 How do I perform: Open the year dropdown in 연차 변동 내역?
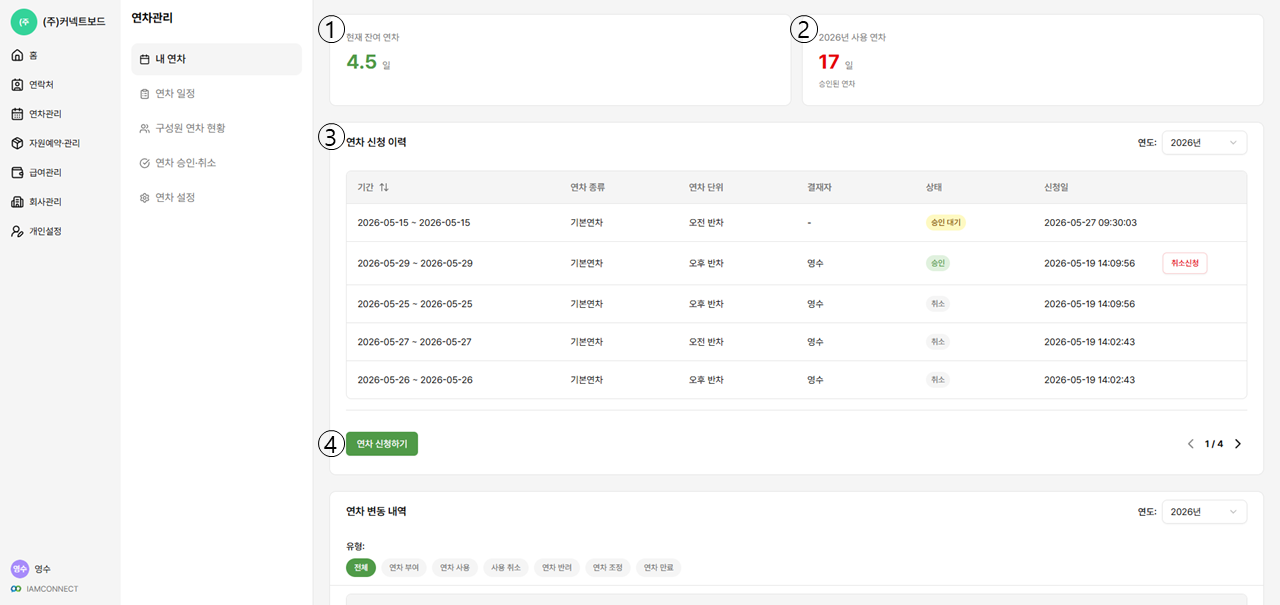[1204, 512]
